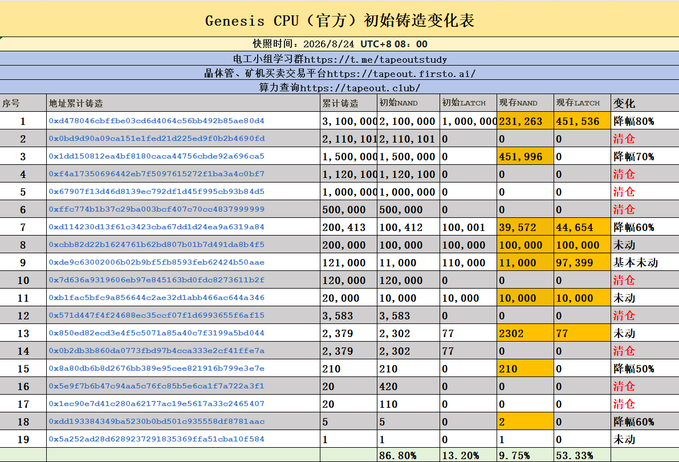
Task: Open address link starting 0x850ed82ecd3e4f5c
Action: pyautogui.click(x=156, y=333)
